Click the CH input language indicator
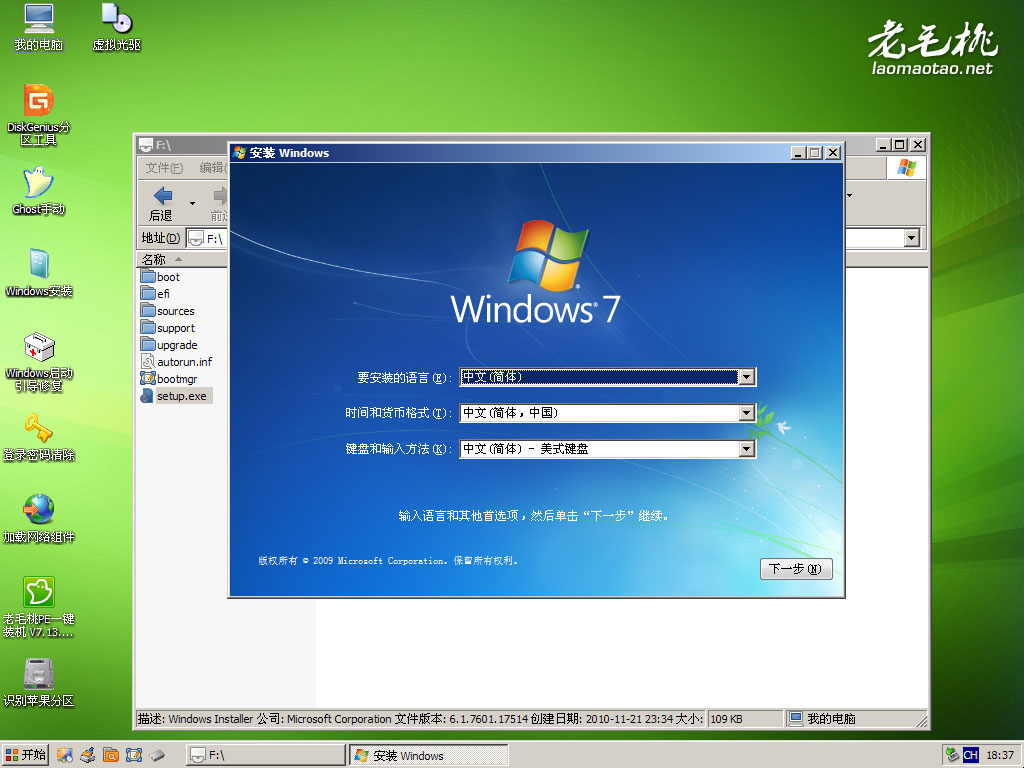This screenshot has width=1024, height=768. click(x=970, y=755)
